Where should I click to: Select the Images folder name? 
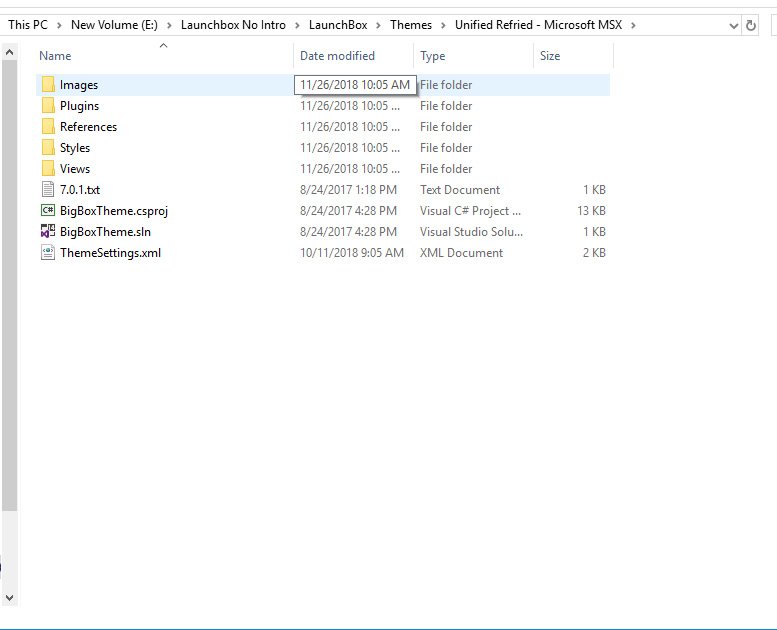79,85
